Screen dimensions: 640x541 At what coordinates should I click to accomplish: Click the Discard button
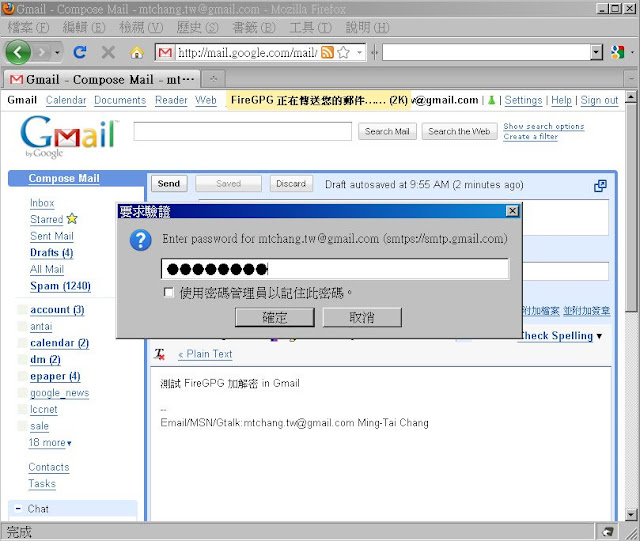coord(291,184)
